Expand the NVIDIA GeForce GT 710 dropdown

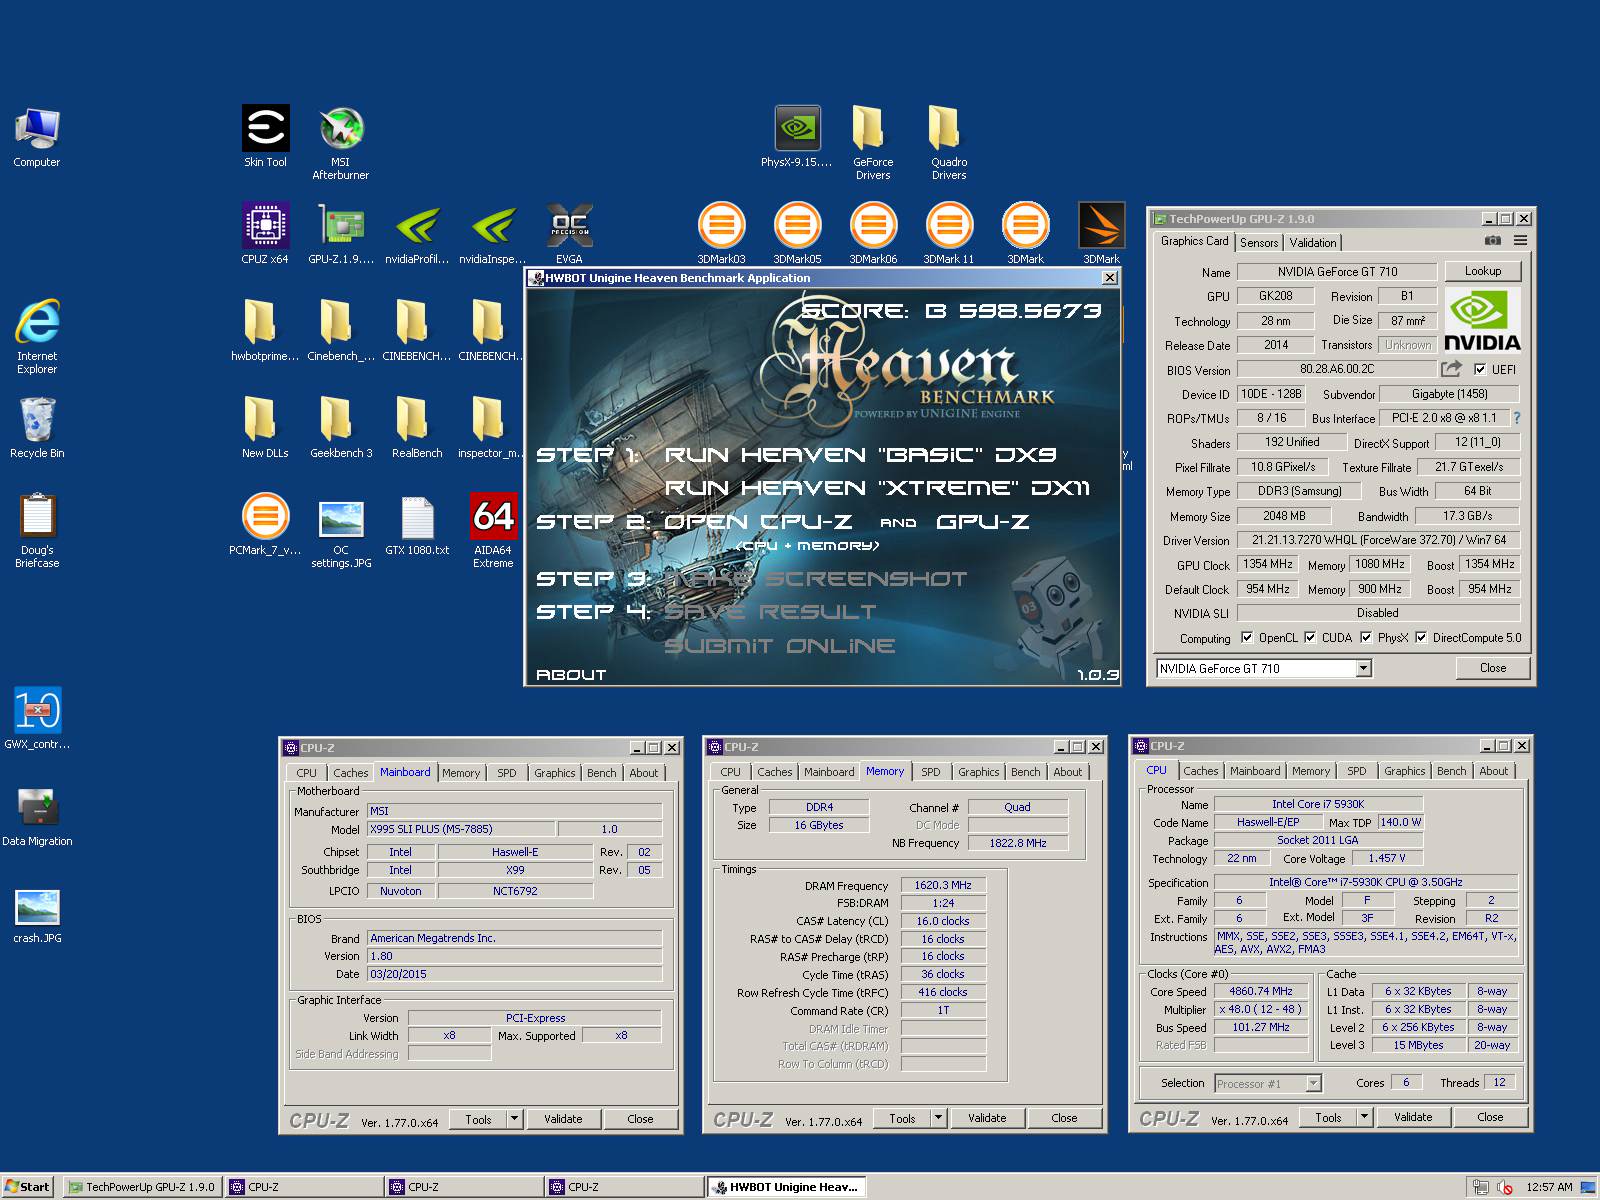(1363, 668)
